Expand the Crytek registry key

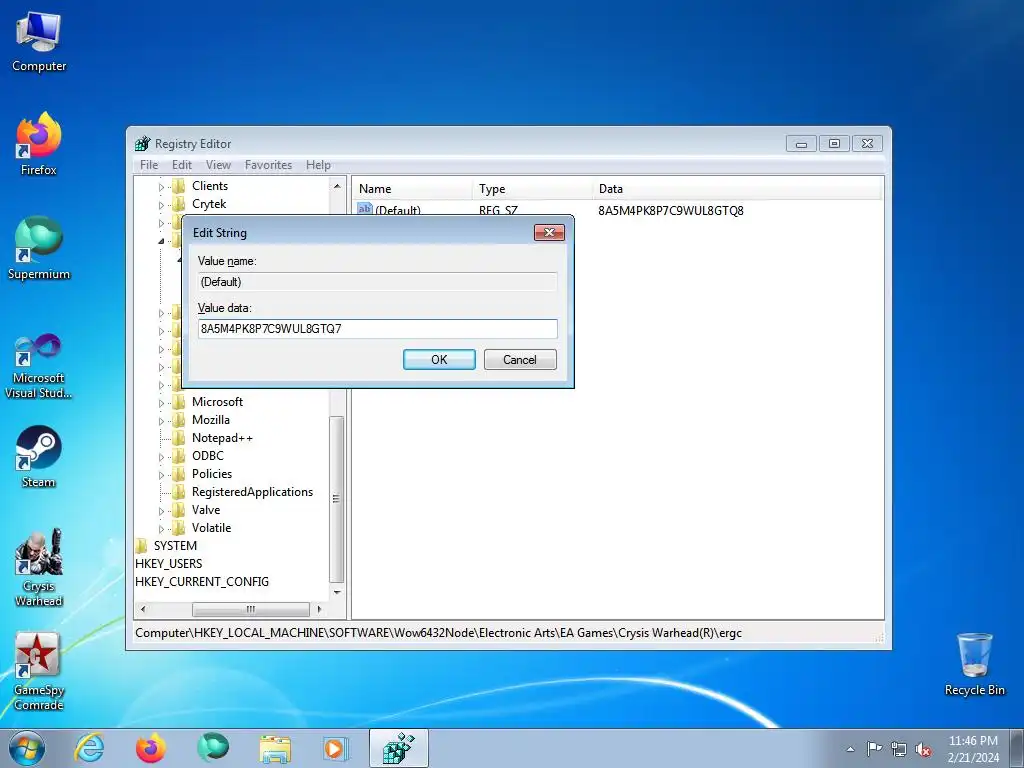(161, 205)
